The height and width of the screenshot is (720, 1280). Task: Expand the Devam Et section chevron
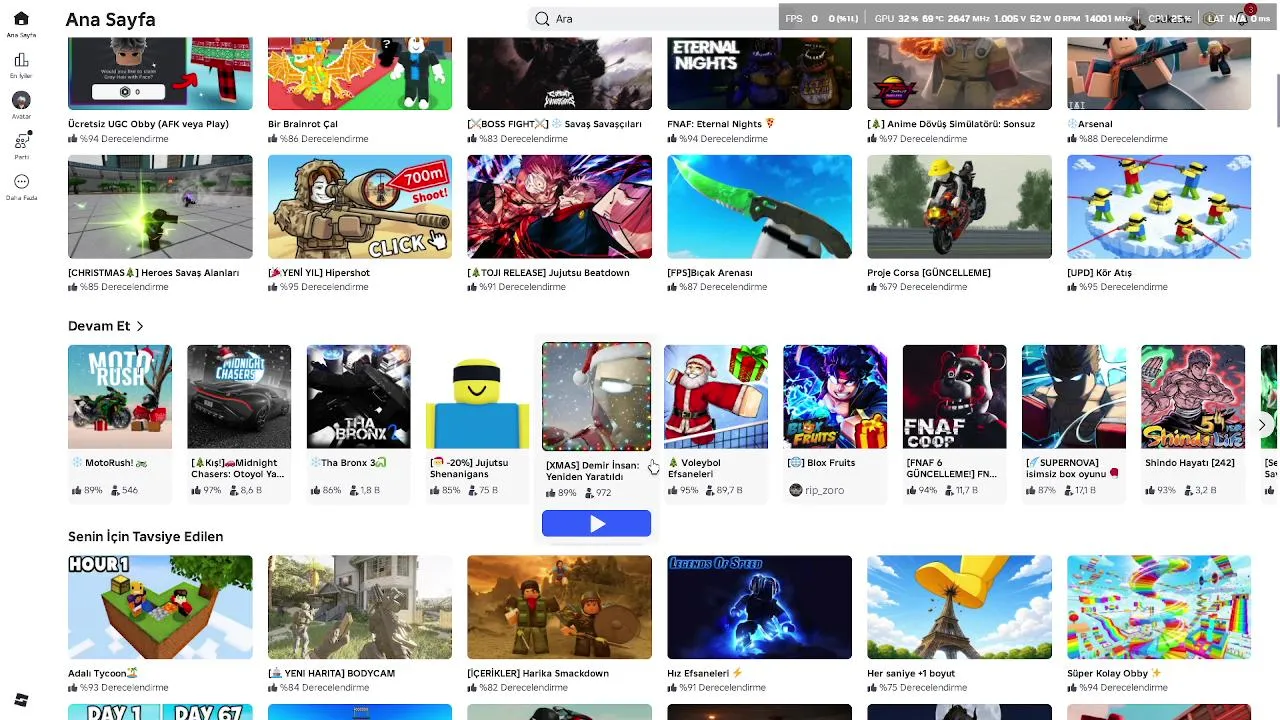point(140,326)
